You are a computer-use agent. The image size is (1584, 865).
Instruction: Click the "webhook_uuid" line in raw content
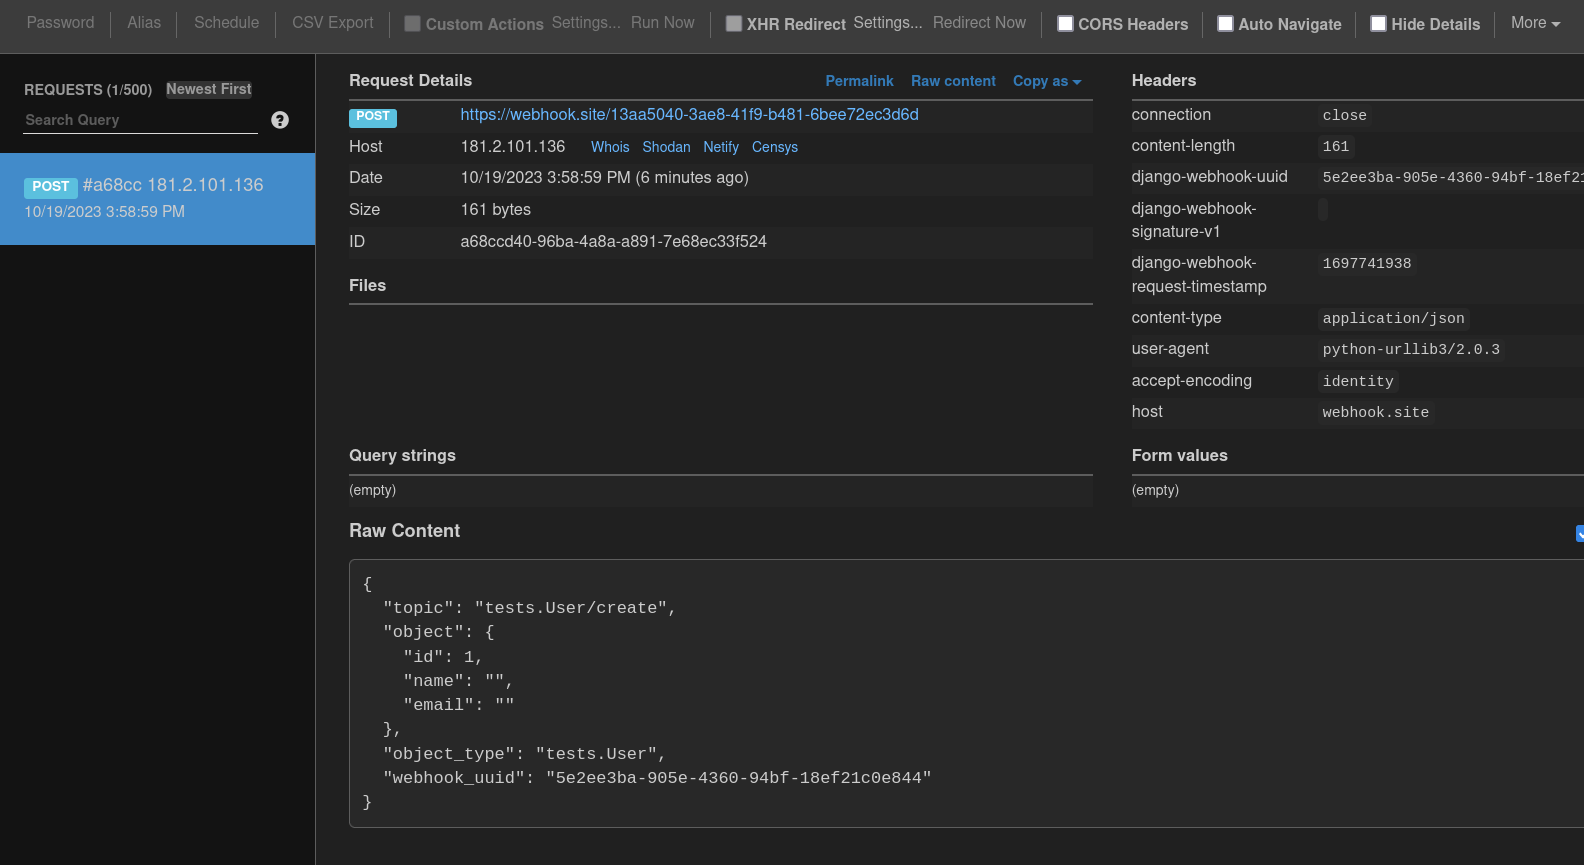[657, 778]
